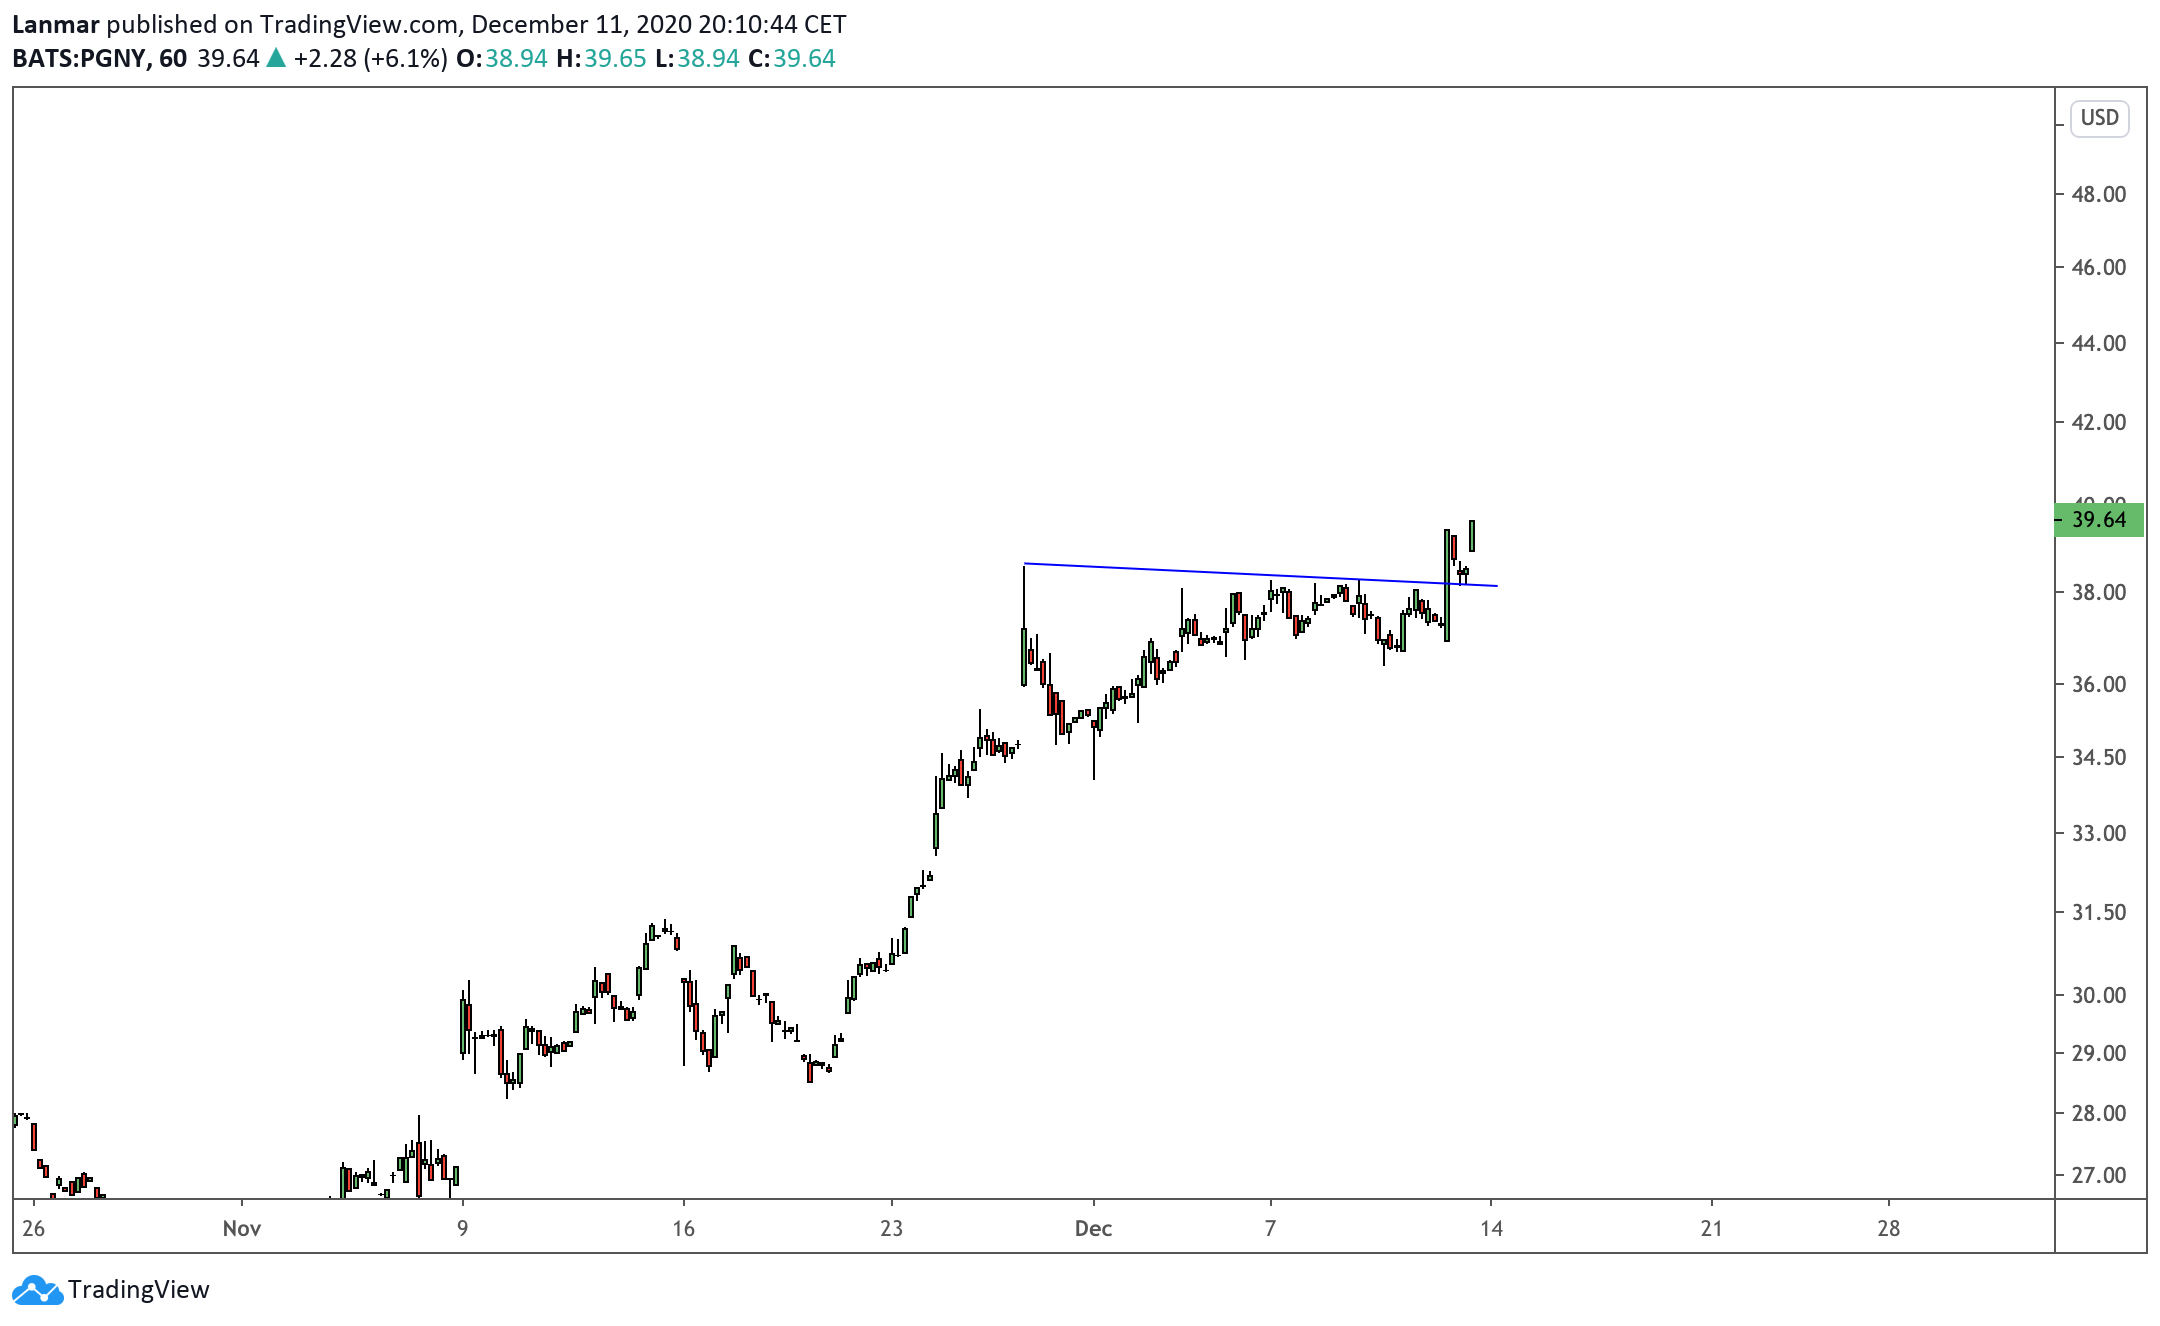Click the 14 date axis label

tap(1491, 1228)
